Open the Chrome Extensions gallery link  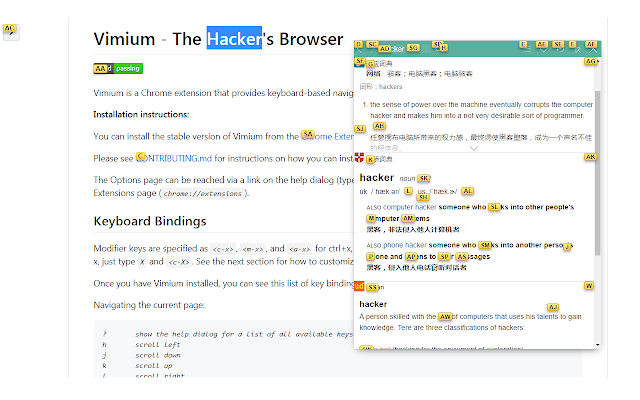pyautogui.click(x=327, y=136)
